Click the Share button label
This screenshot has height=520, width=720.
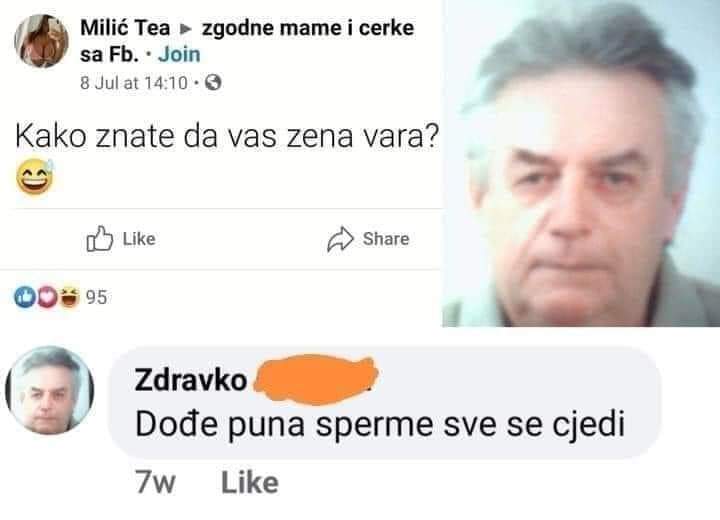386,239
